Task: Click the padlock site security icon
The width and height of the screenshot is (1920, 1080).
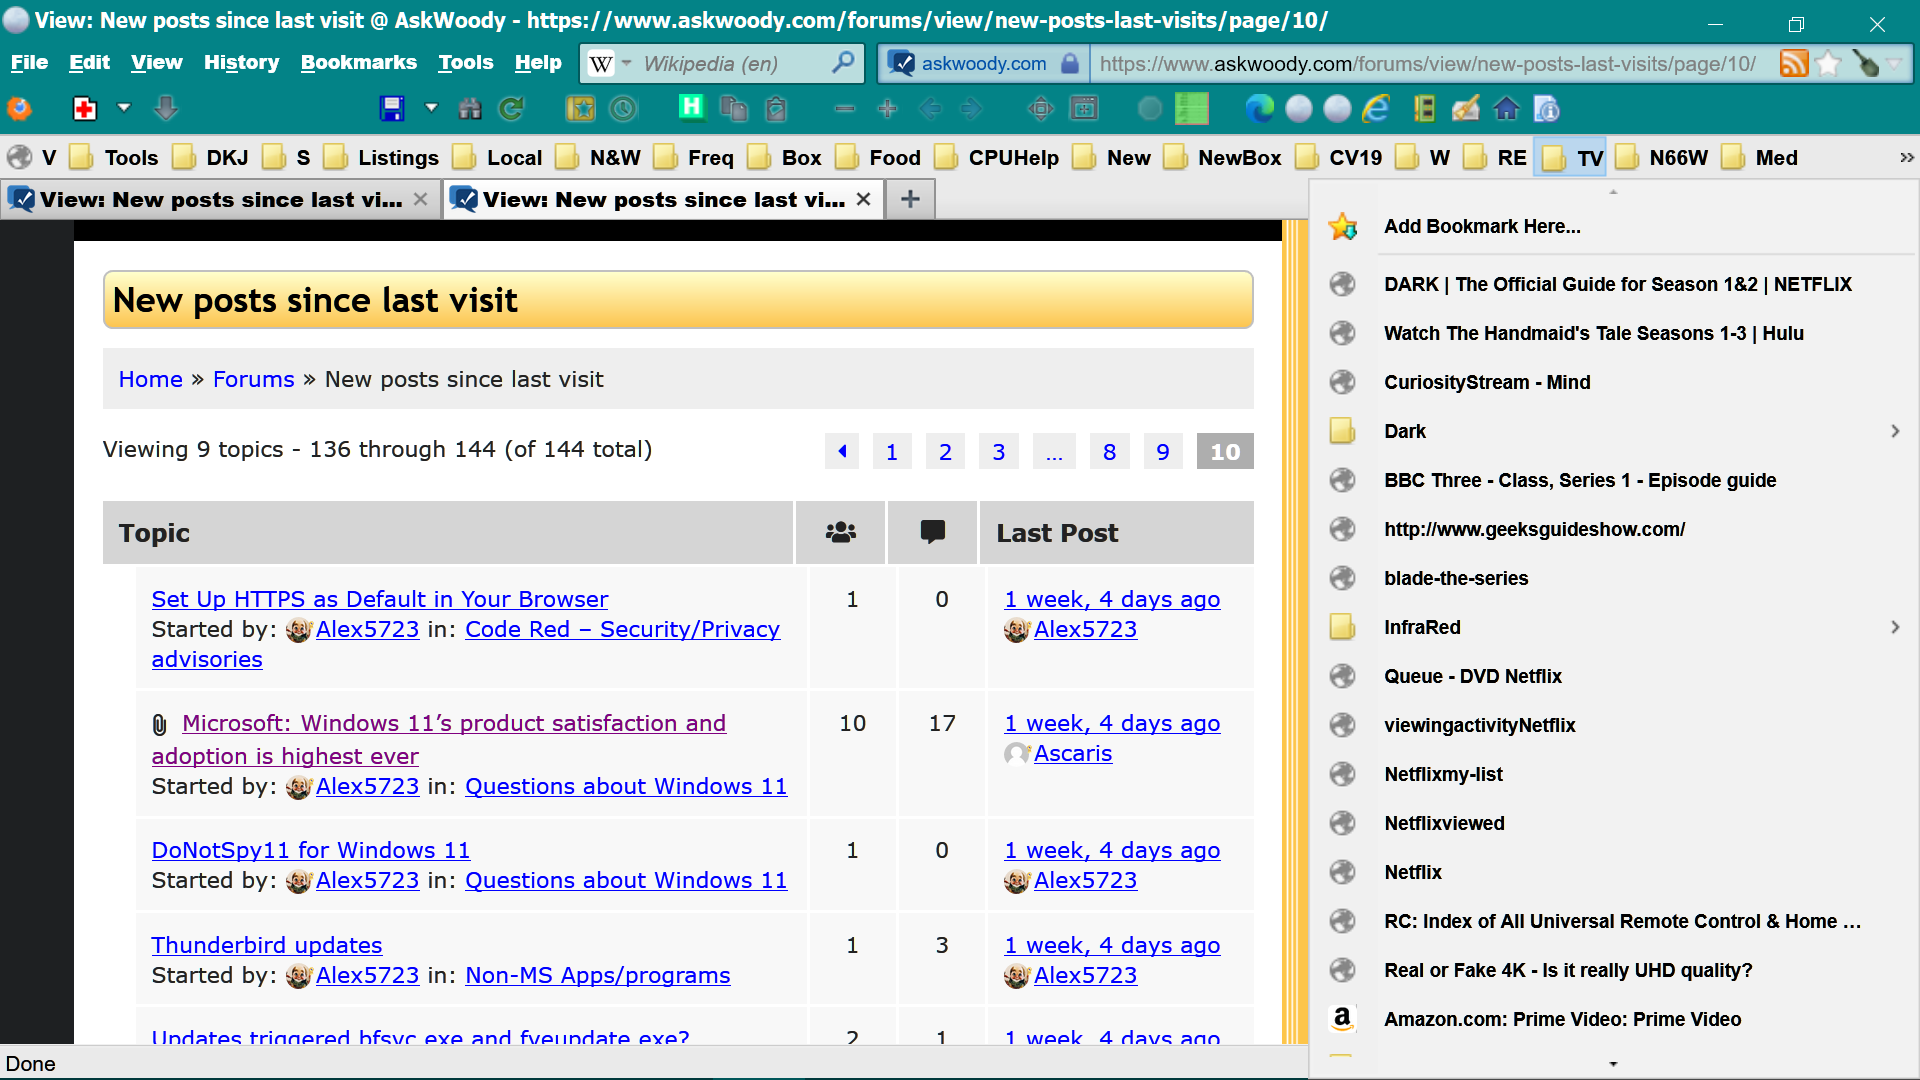Action: pyautogui.click(x=1070, y=64)
